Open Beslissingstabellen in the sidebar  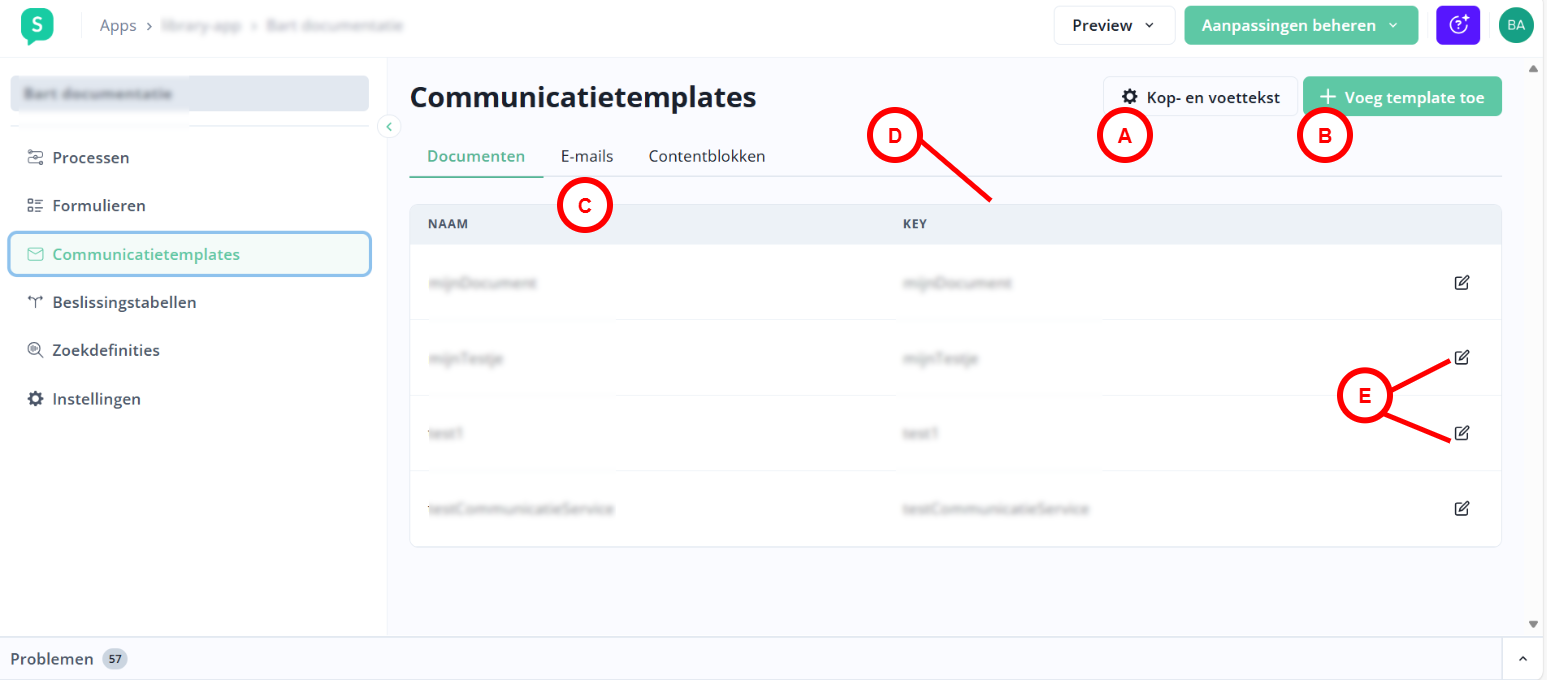click(x=124, y=302)
